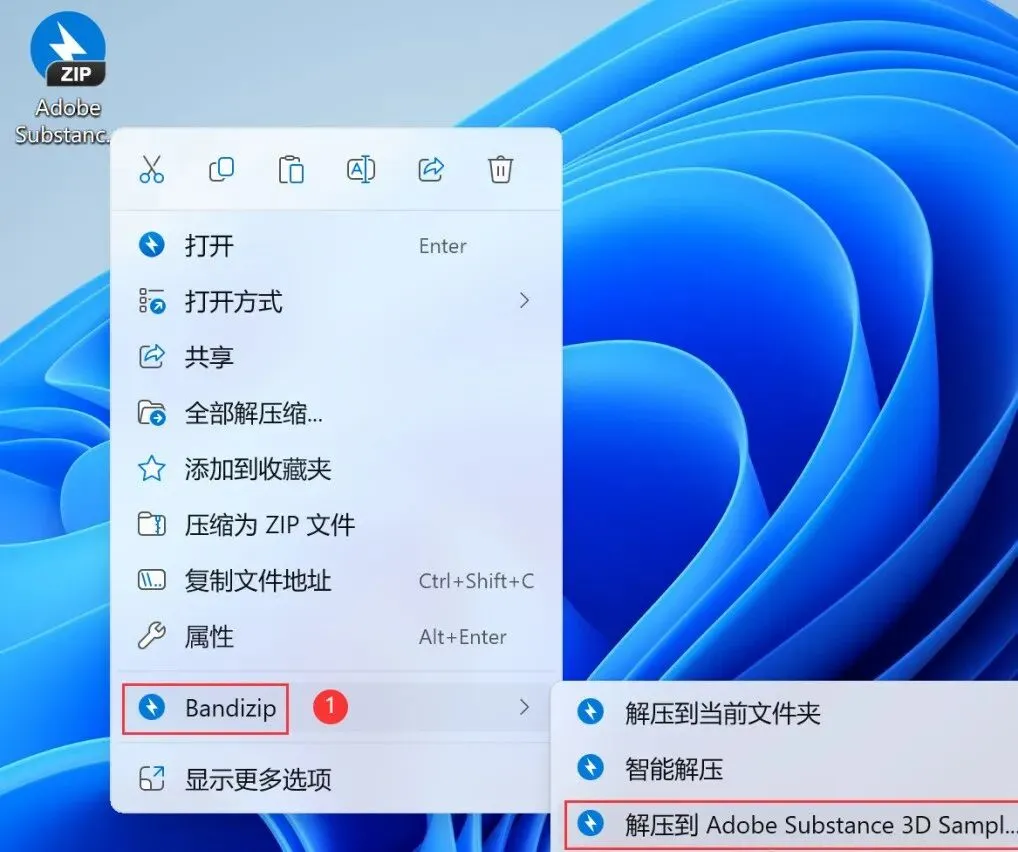Click the zipped folder icon beside 压缩为 ZIP
The width and height of the screenshot is (1018, 852).
click(x=152, y=524)
